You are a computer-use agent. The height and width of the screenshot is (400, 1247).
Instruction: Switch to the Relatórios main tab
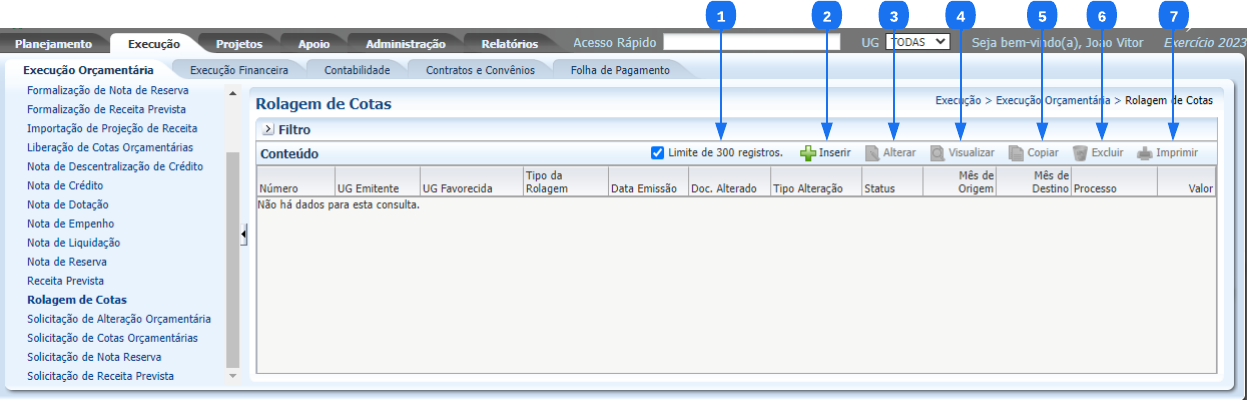pos(509,44)
